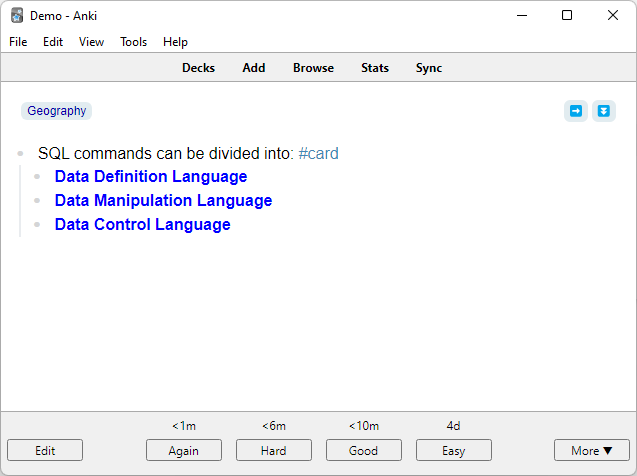The height and width of the screenshot is (476, 637).
Task: Open the Tools menu
Action: pos(133,42)
